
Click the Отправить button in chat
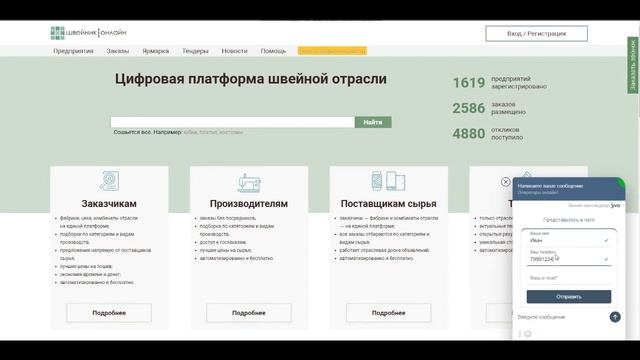[569, 297]
